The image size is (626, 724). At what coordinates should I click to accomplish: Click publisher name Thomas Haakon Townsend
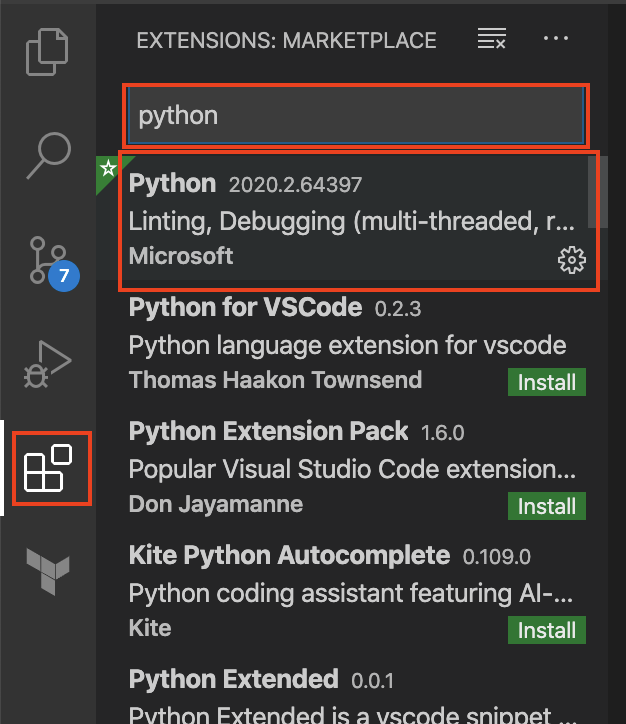(x=275, y=380)
